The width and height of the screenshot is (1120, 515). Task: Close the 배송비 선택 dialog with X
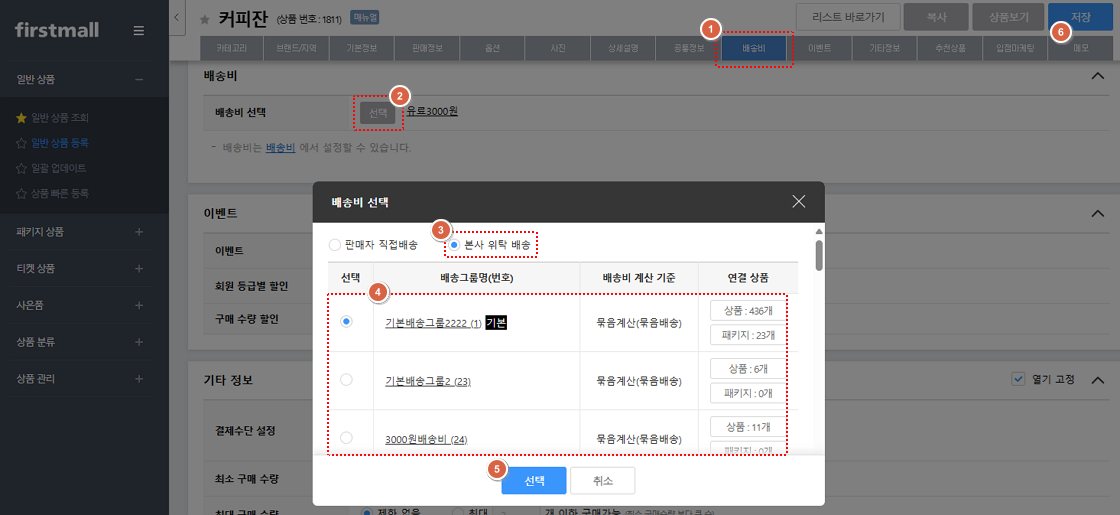(x=799, y=201)
